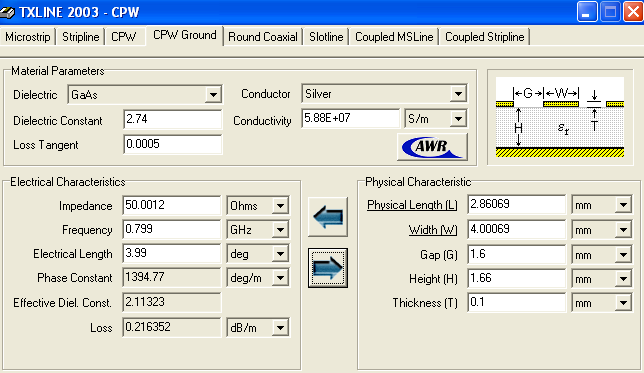This screenshot has height=373, width=644.
Task: Close the TXLINE 2003 window
Action: coord(633,12)
